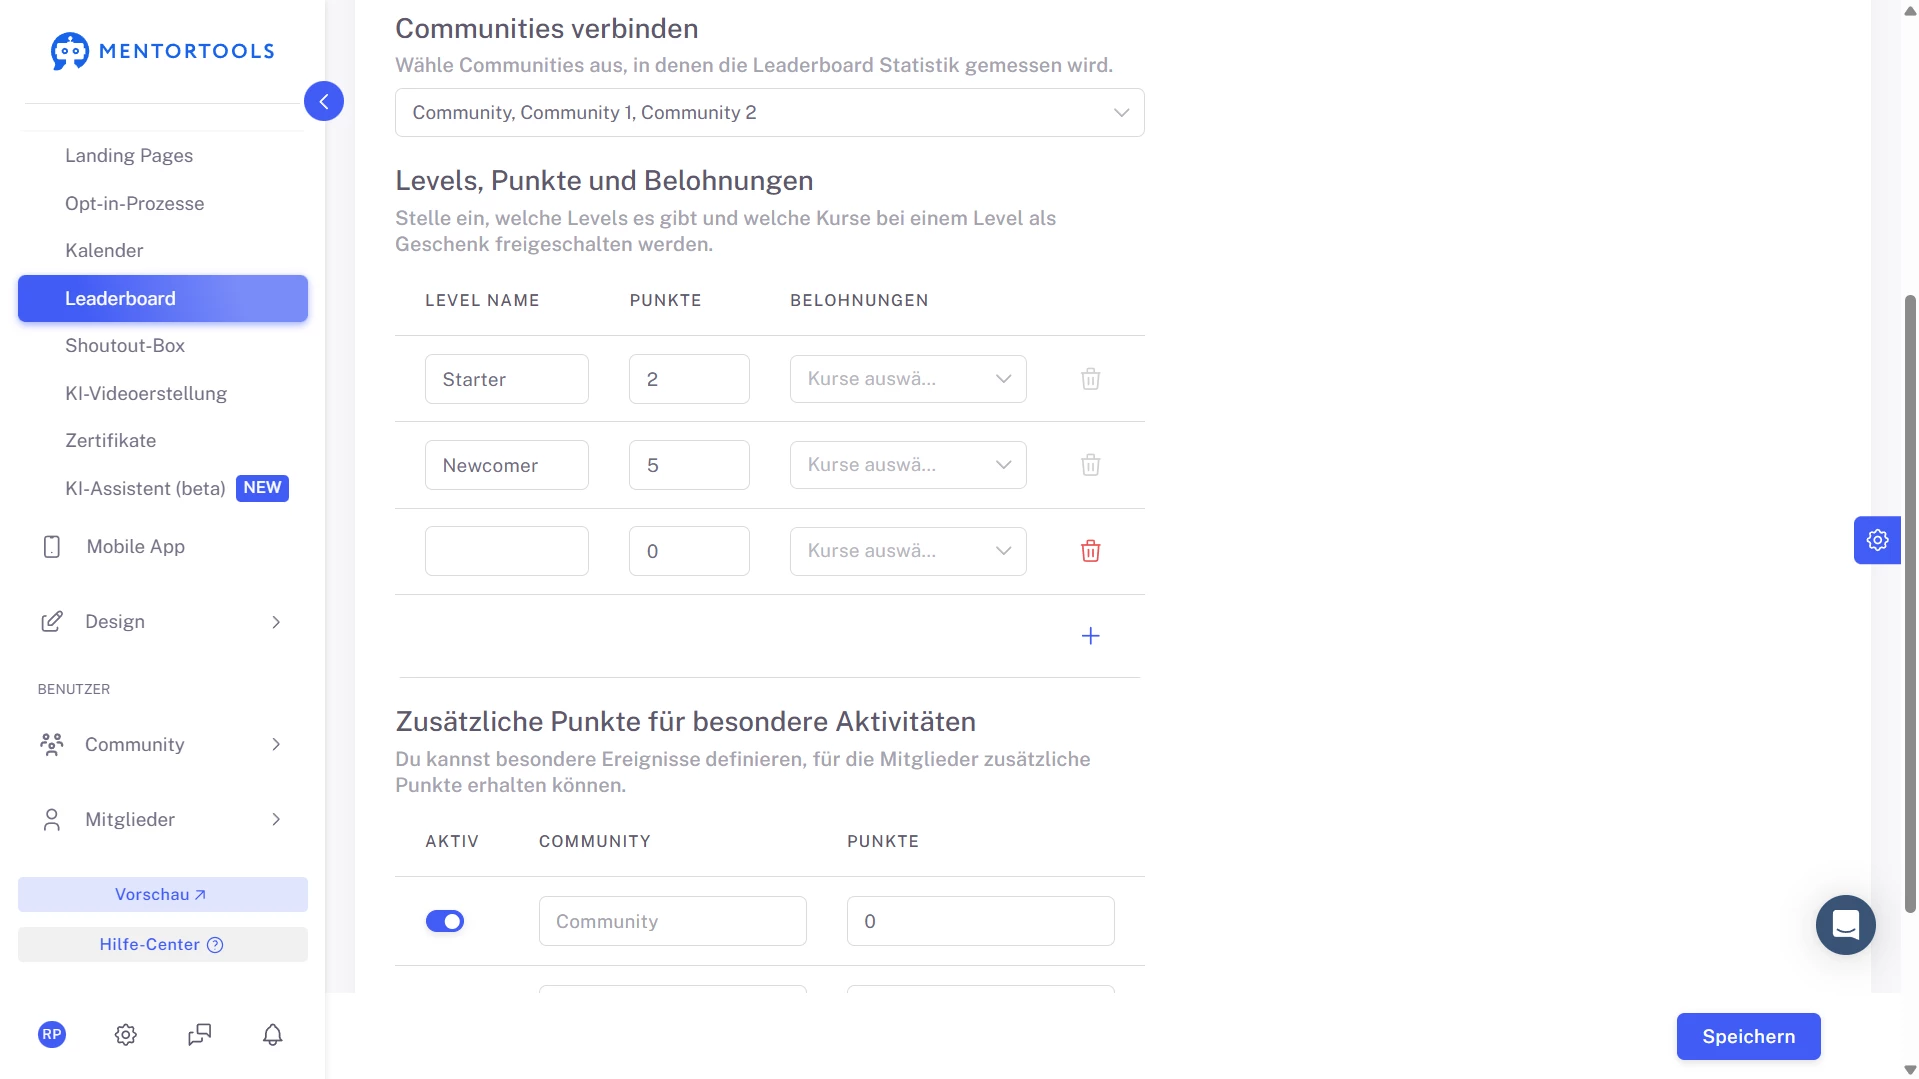This screenshot has height=1079, width=1919.
Task: Add a new level with plus icon
Action: (1090, 636)
